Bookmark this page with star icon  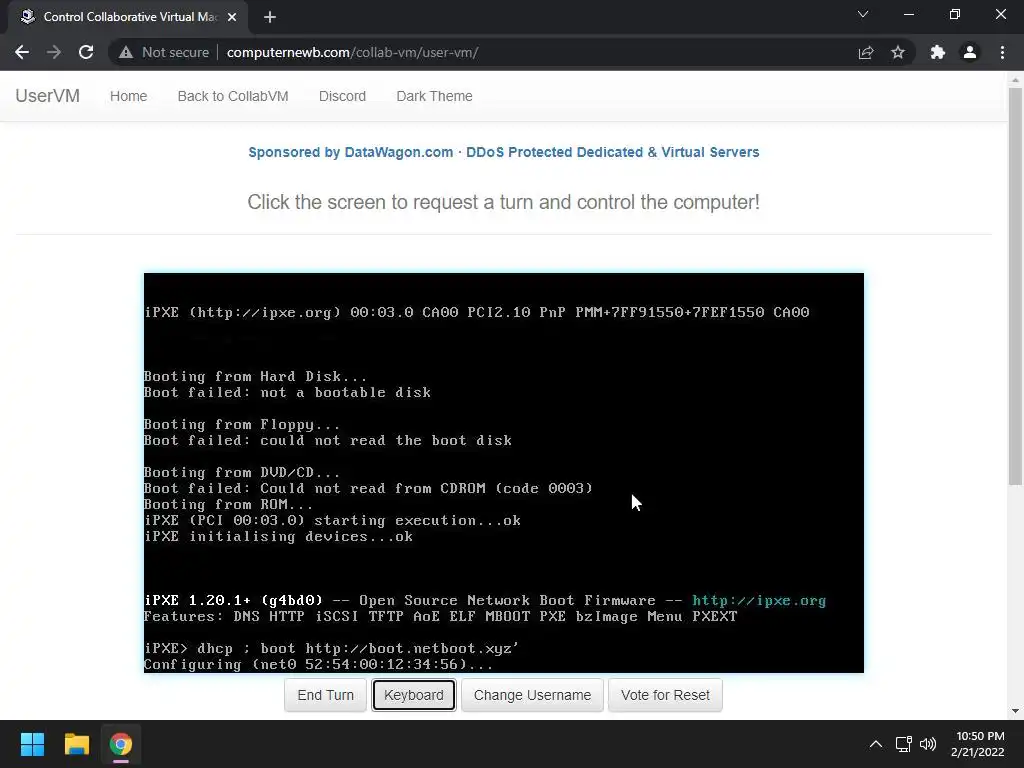898,52
